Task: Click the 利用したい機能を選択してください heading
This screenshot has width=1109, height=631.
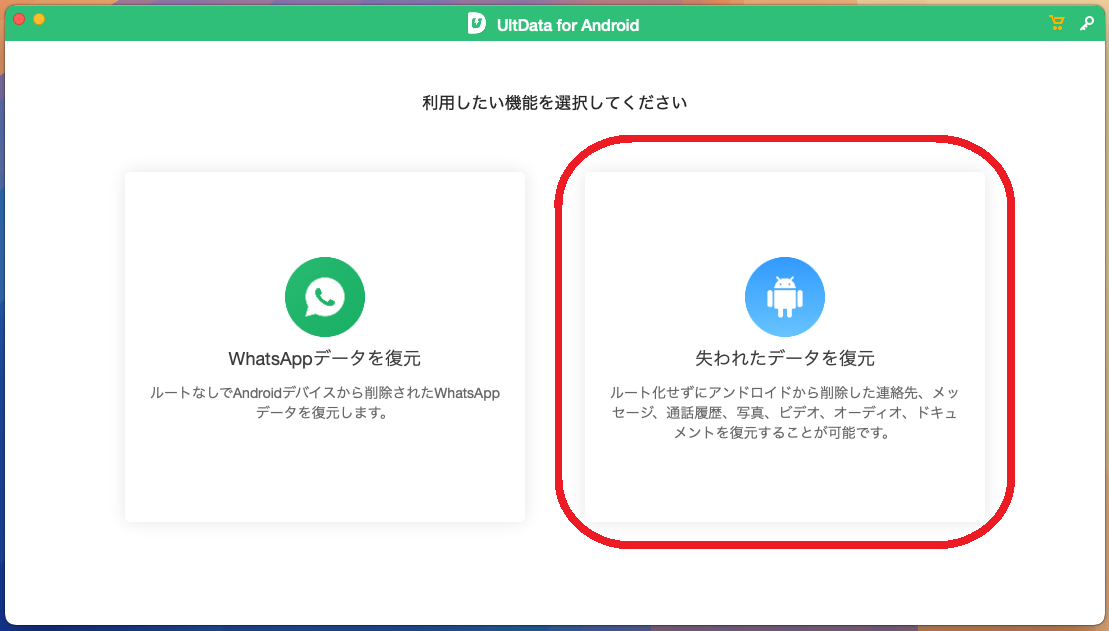Action: click(554, 103)
